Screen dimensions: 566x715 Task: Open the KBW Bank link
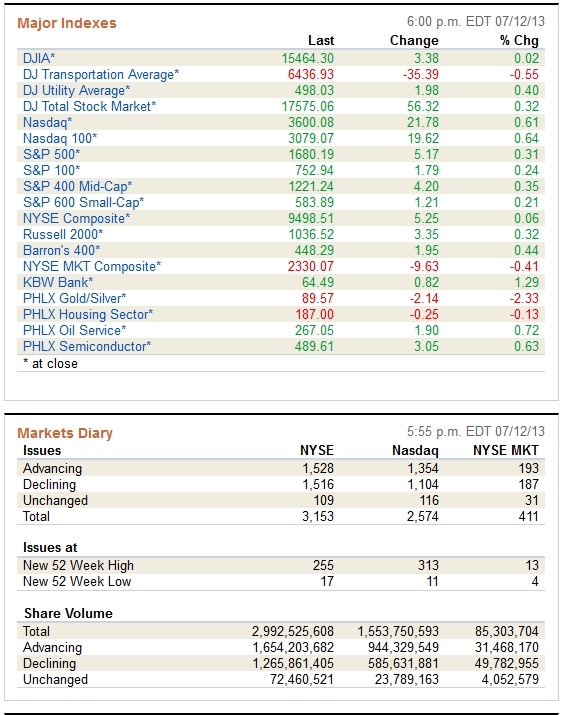[x=58, y=282]
